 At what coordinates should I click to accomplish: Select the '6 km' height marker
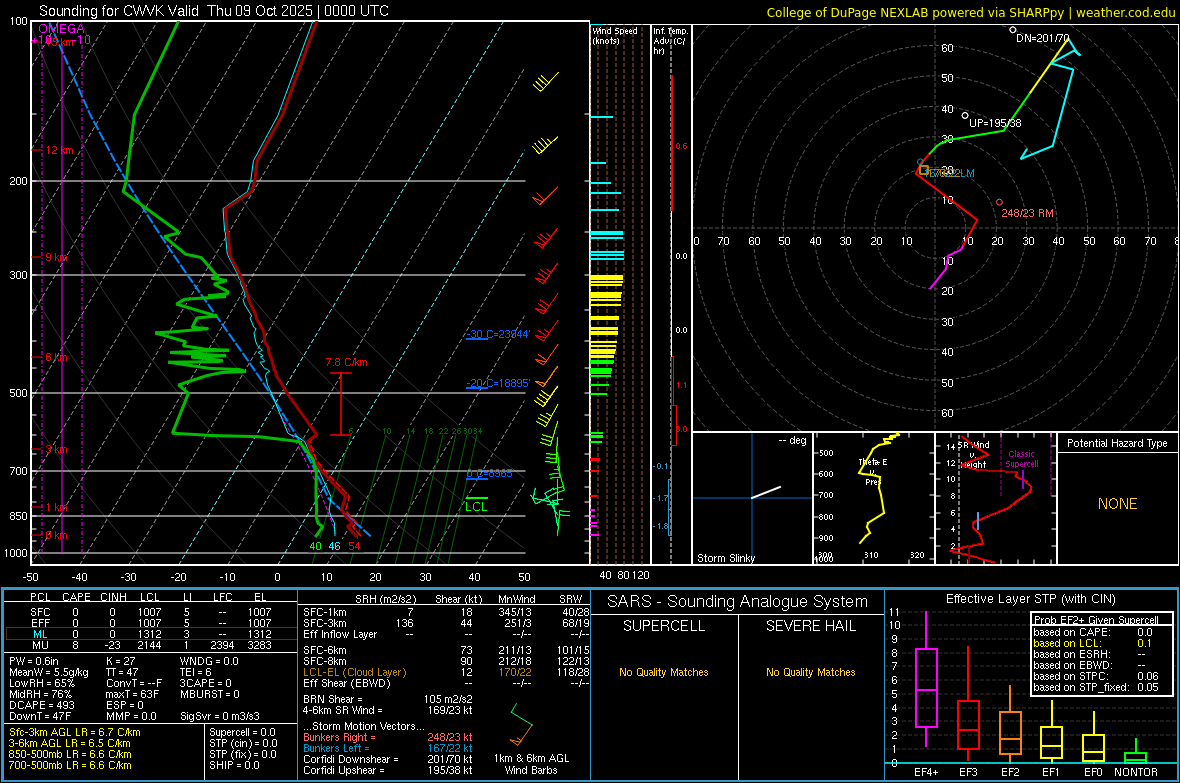[56, 357]
